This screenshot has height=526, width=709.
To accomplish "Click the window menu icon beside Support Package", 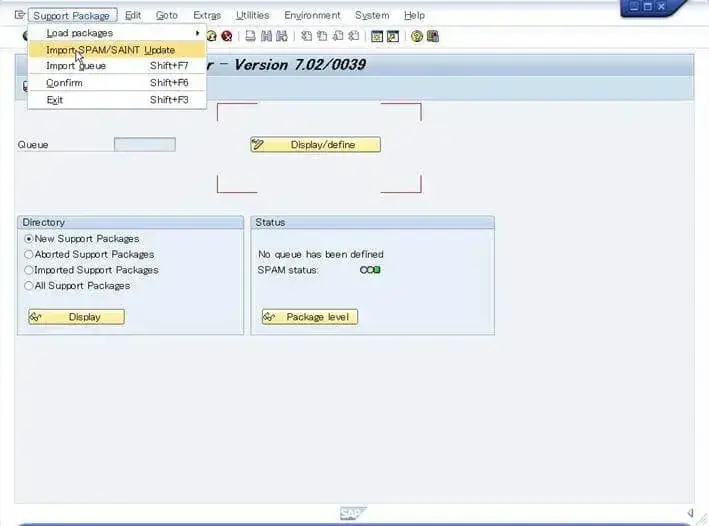I will [19, 15].
